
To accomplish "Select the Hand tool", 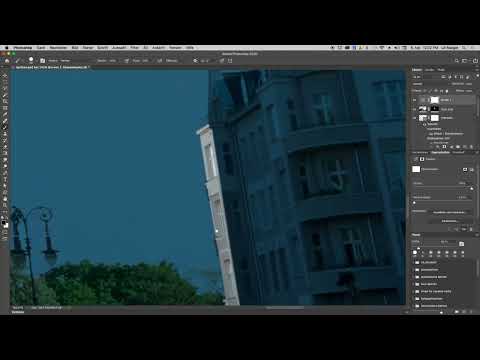I will tap(5, 198).
